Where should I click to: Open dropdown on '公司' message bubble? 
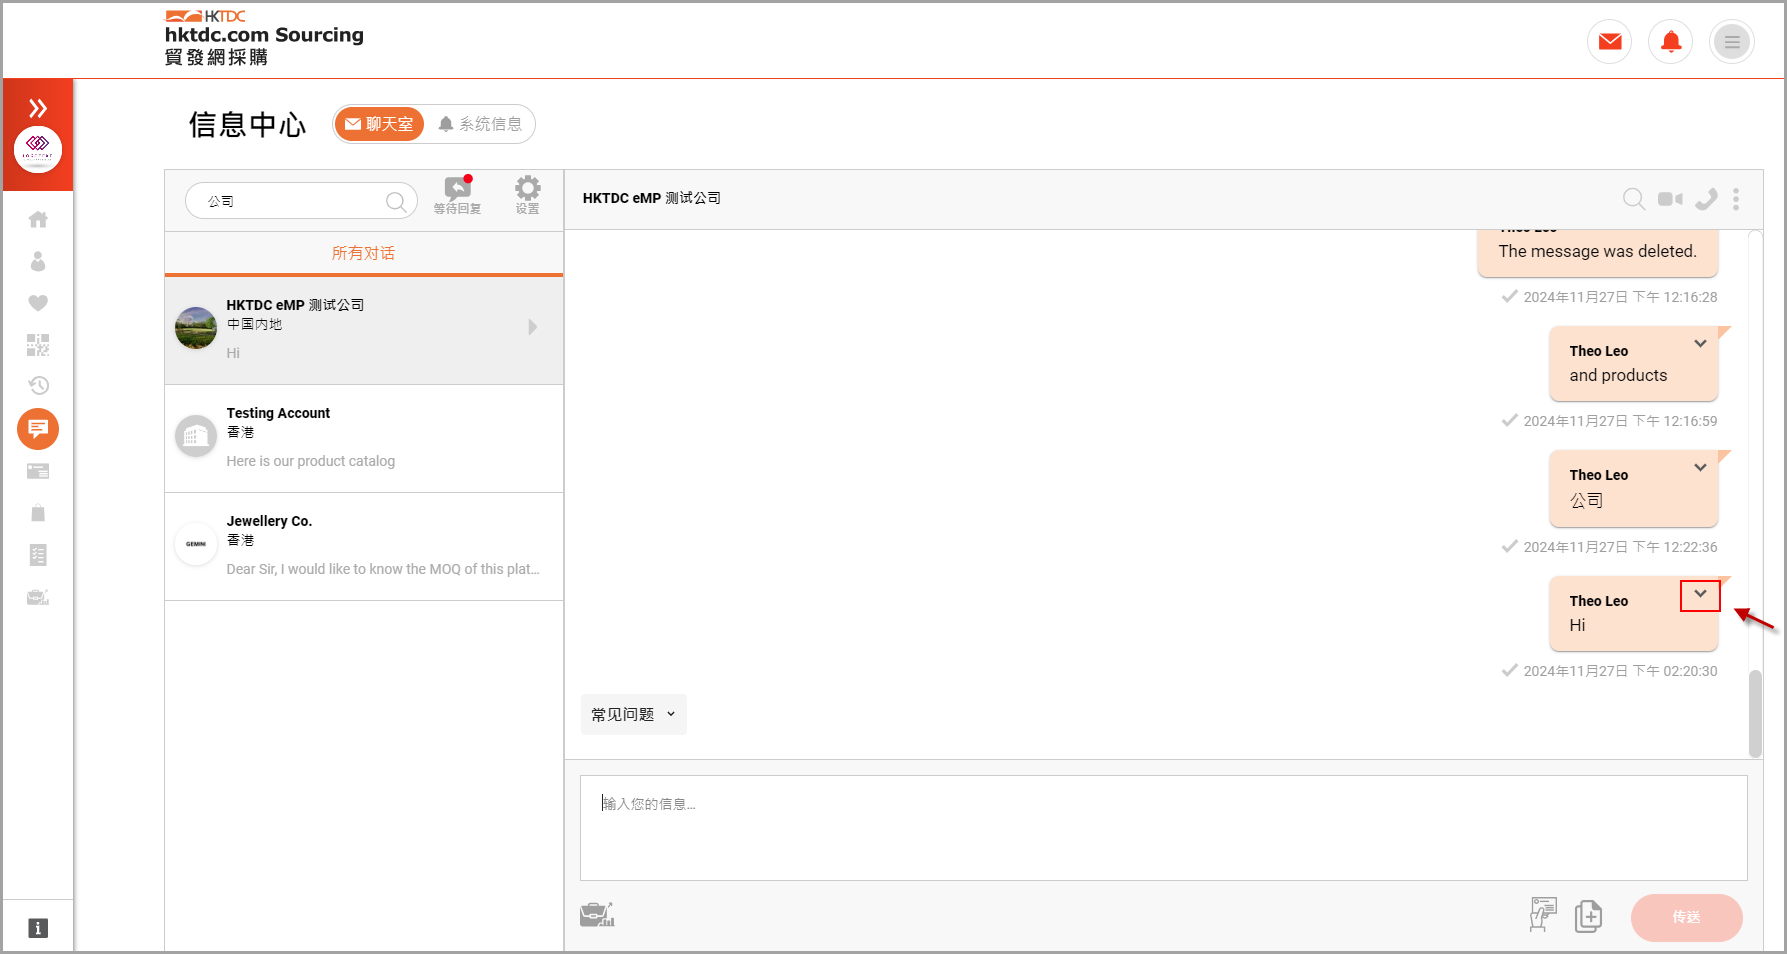1700,468
